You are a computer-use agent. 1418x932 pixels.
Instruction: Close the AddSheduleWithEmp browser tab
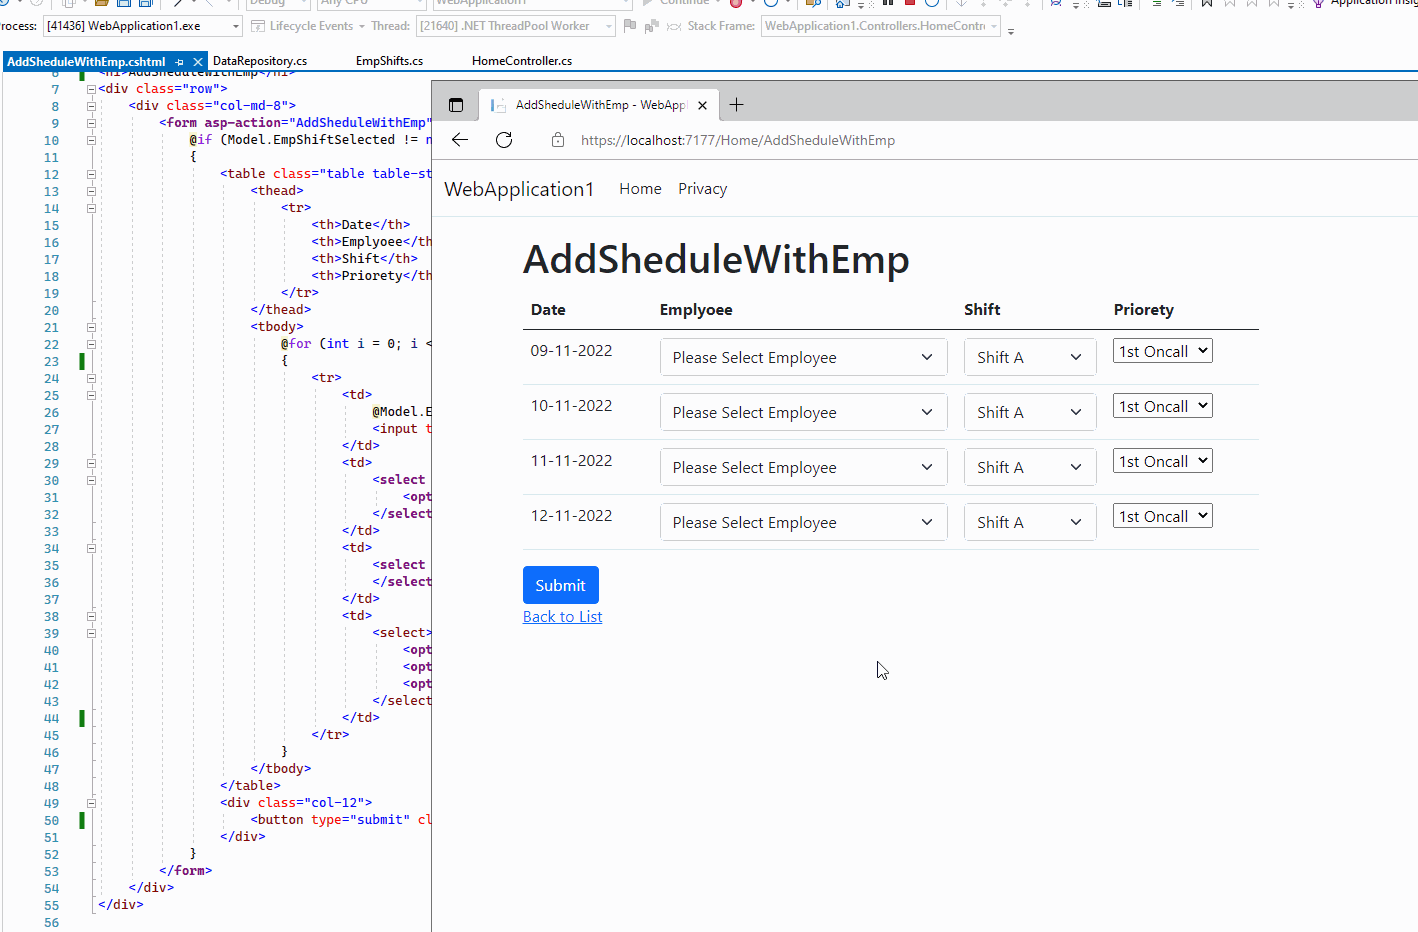(702, 105)
